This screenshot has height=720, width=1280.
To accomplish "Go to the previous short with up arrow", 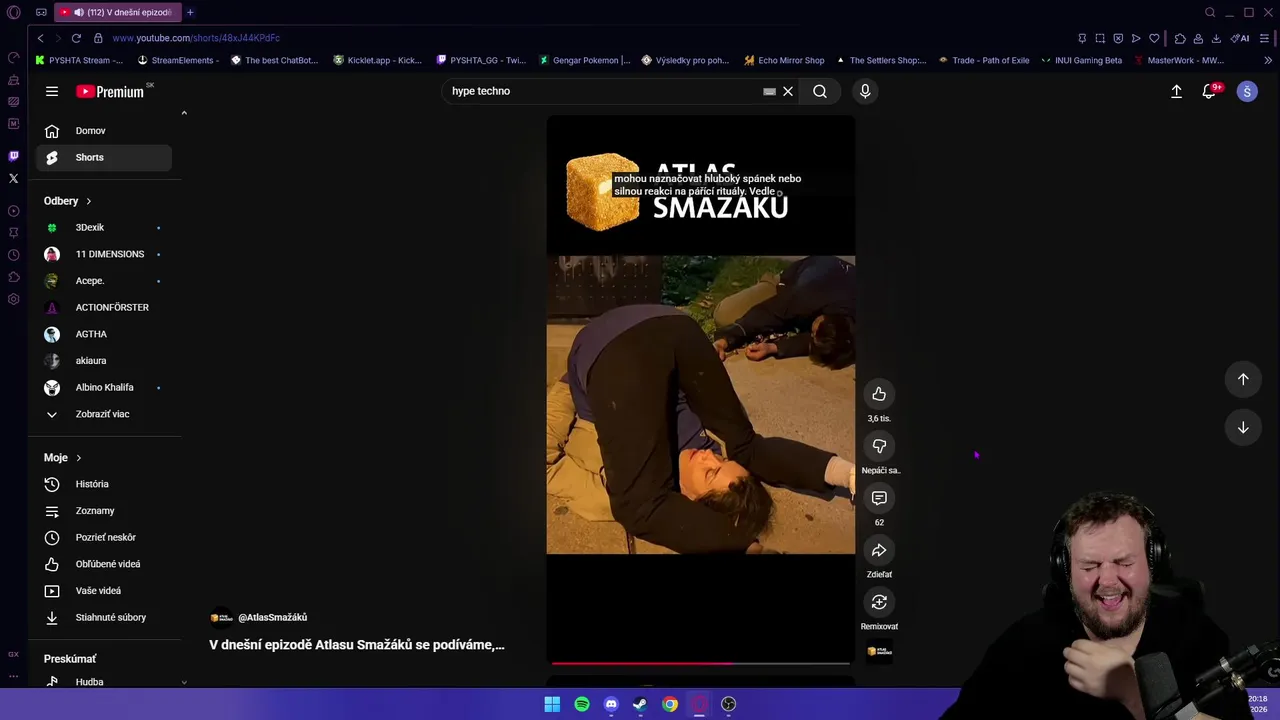I will coord(1243,379).
